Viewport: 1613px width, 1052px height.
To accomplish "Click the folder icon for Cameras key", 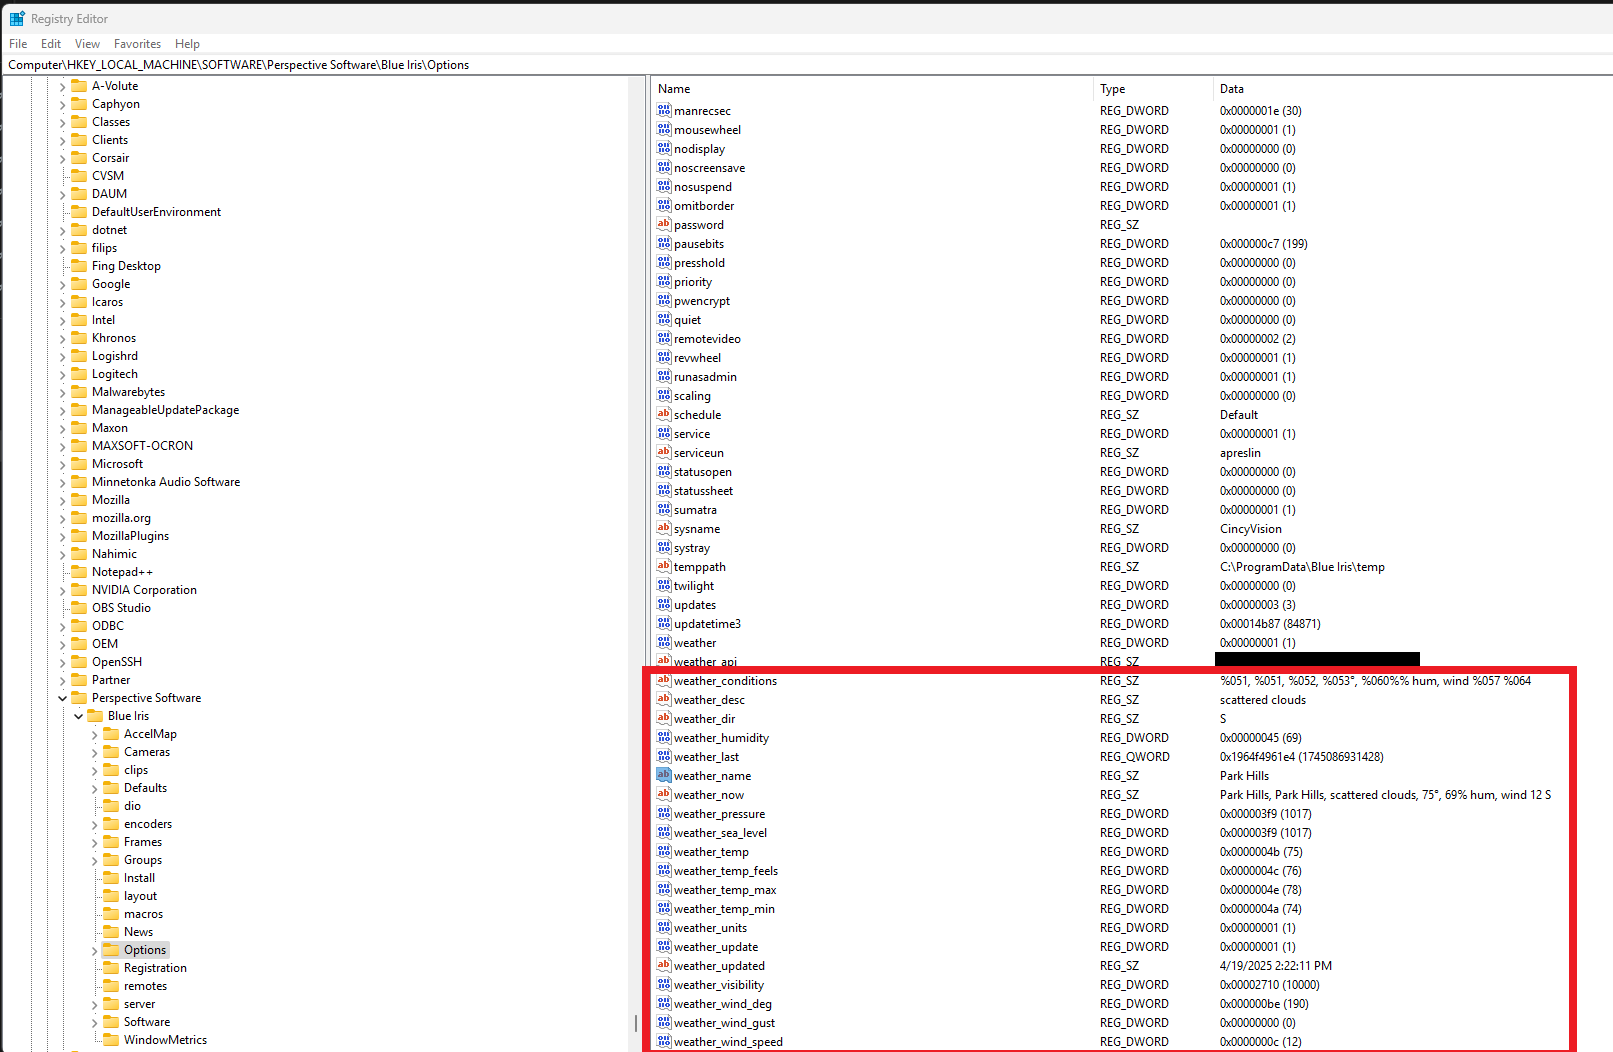I will (x=112, y=752).
